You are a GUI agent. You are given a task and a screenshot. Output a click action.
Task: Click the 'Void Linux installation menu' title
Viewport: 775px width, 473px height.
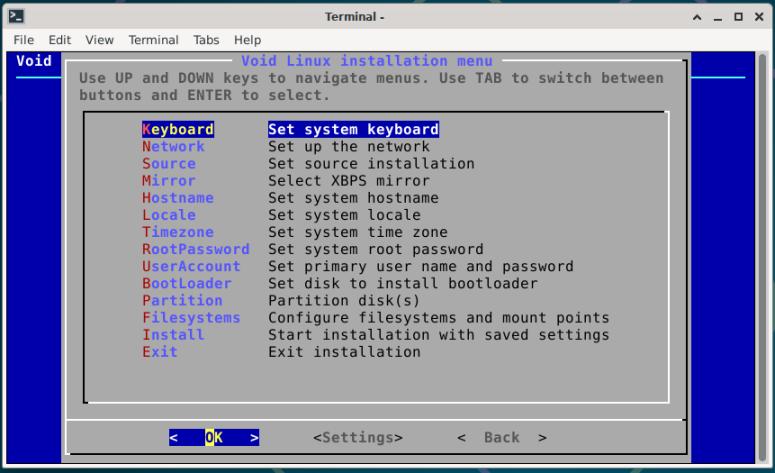click(x=367, y=61)
